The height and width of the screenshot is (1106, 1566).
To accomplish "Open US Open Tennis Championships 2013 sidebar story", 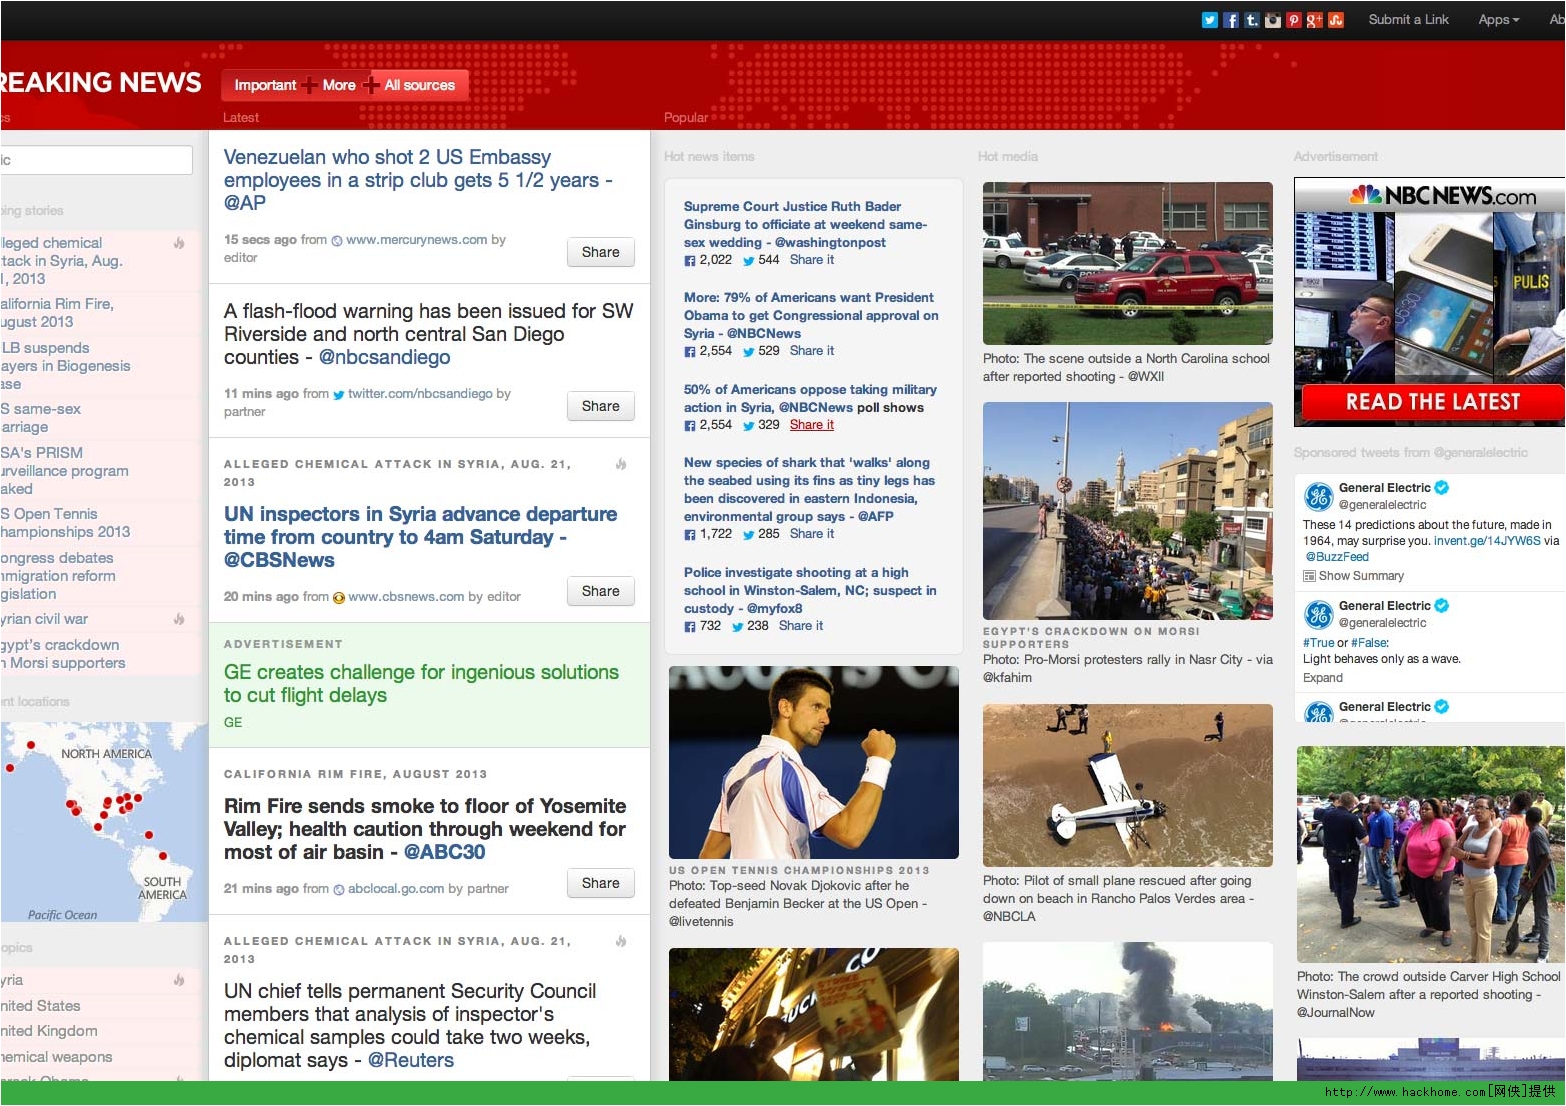I will (65, 523).
